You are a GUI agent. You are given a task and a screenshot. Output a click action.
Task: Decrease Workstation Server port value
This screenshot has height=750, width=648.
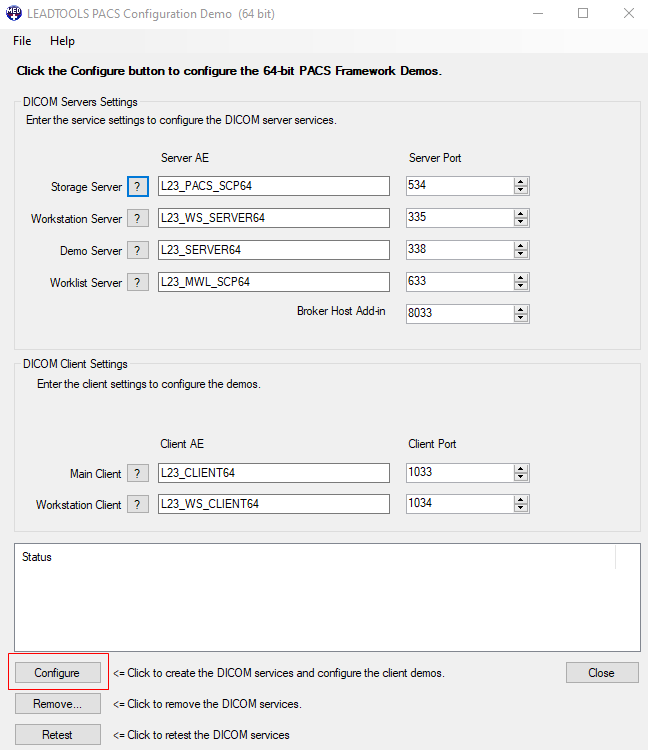(521, 222)
